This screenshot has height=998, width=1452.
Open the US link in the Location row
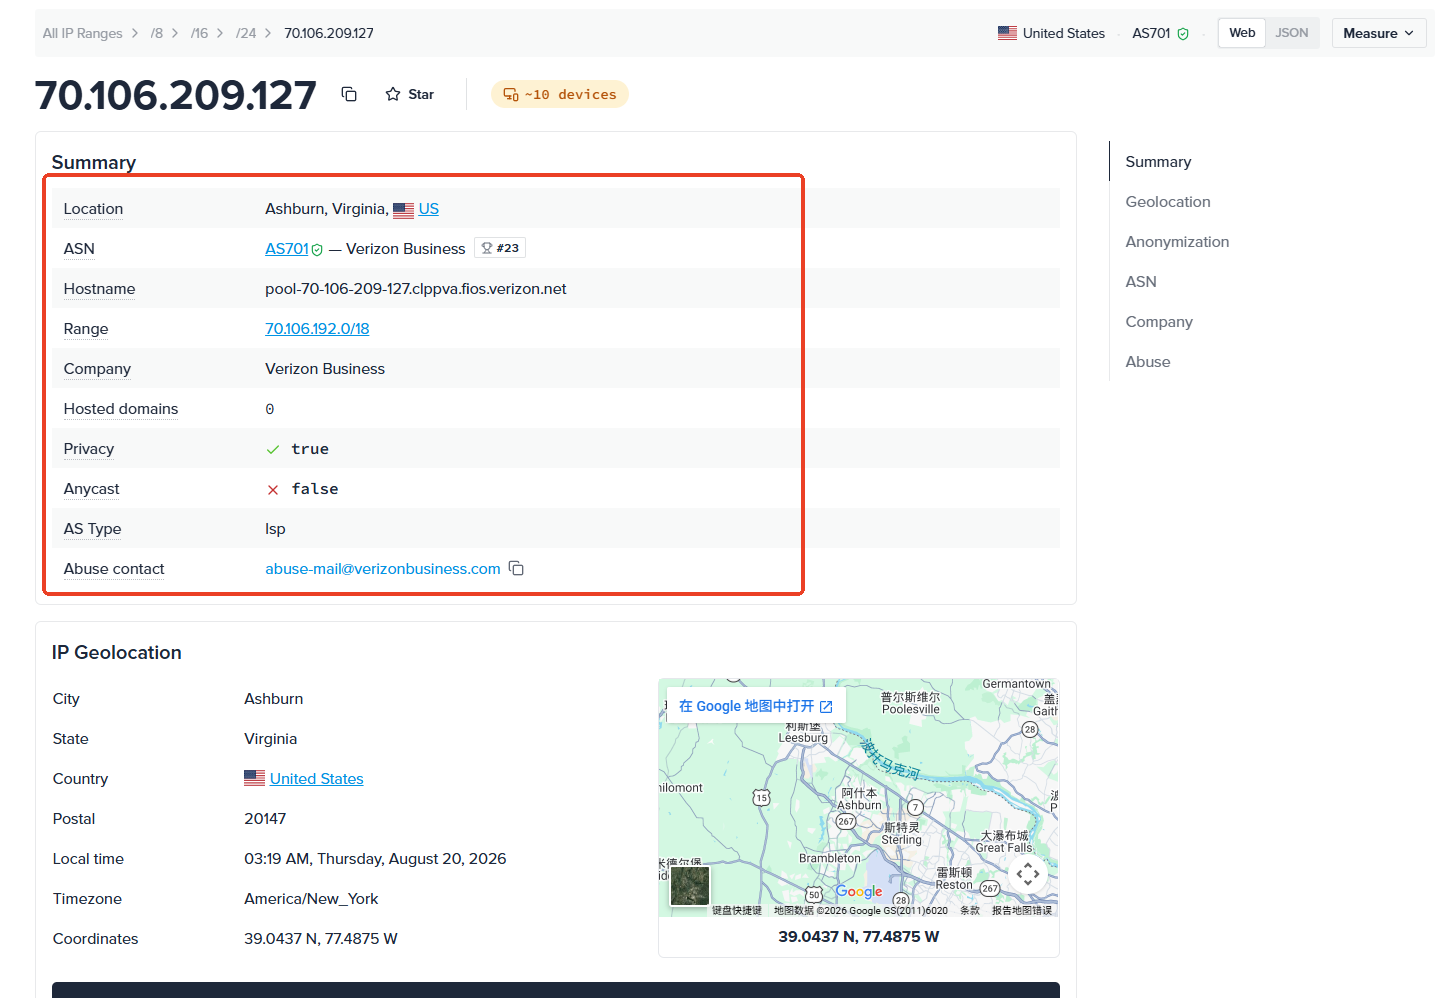tap(429, 209)
